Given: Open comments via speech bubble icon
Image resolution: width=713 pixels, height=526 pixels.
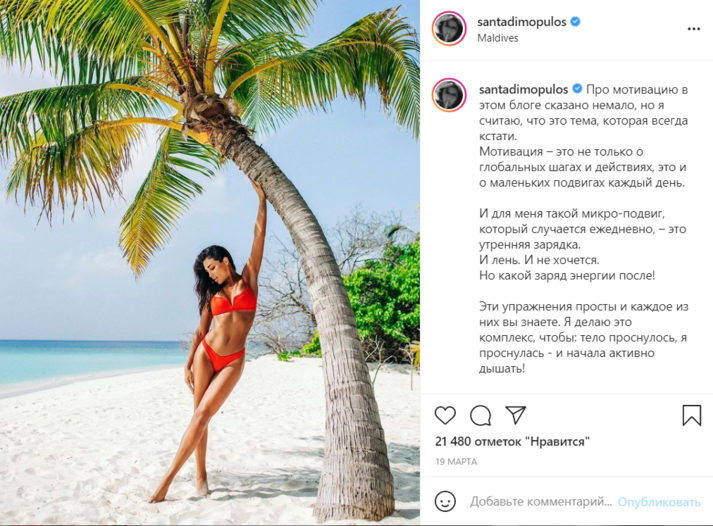Looking at the screenshot, I should coord(481,415).
